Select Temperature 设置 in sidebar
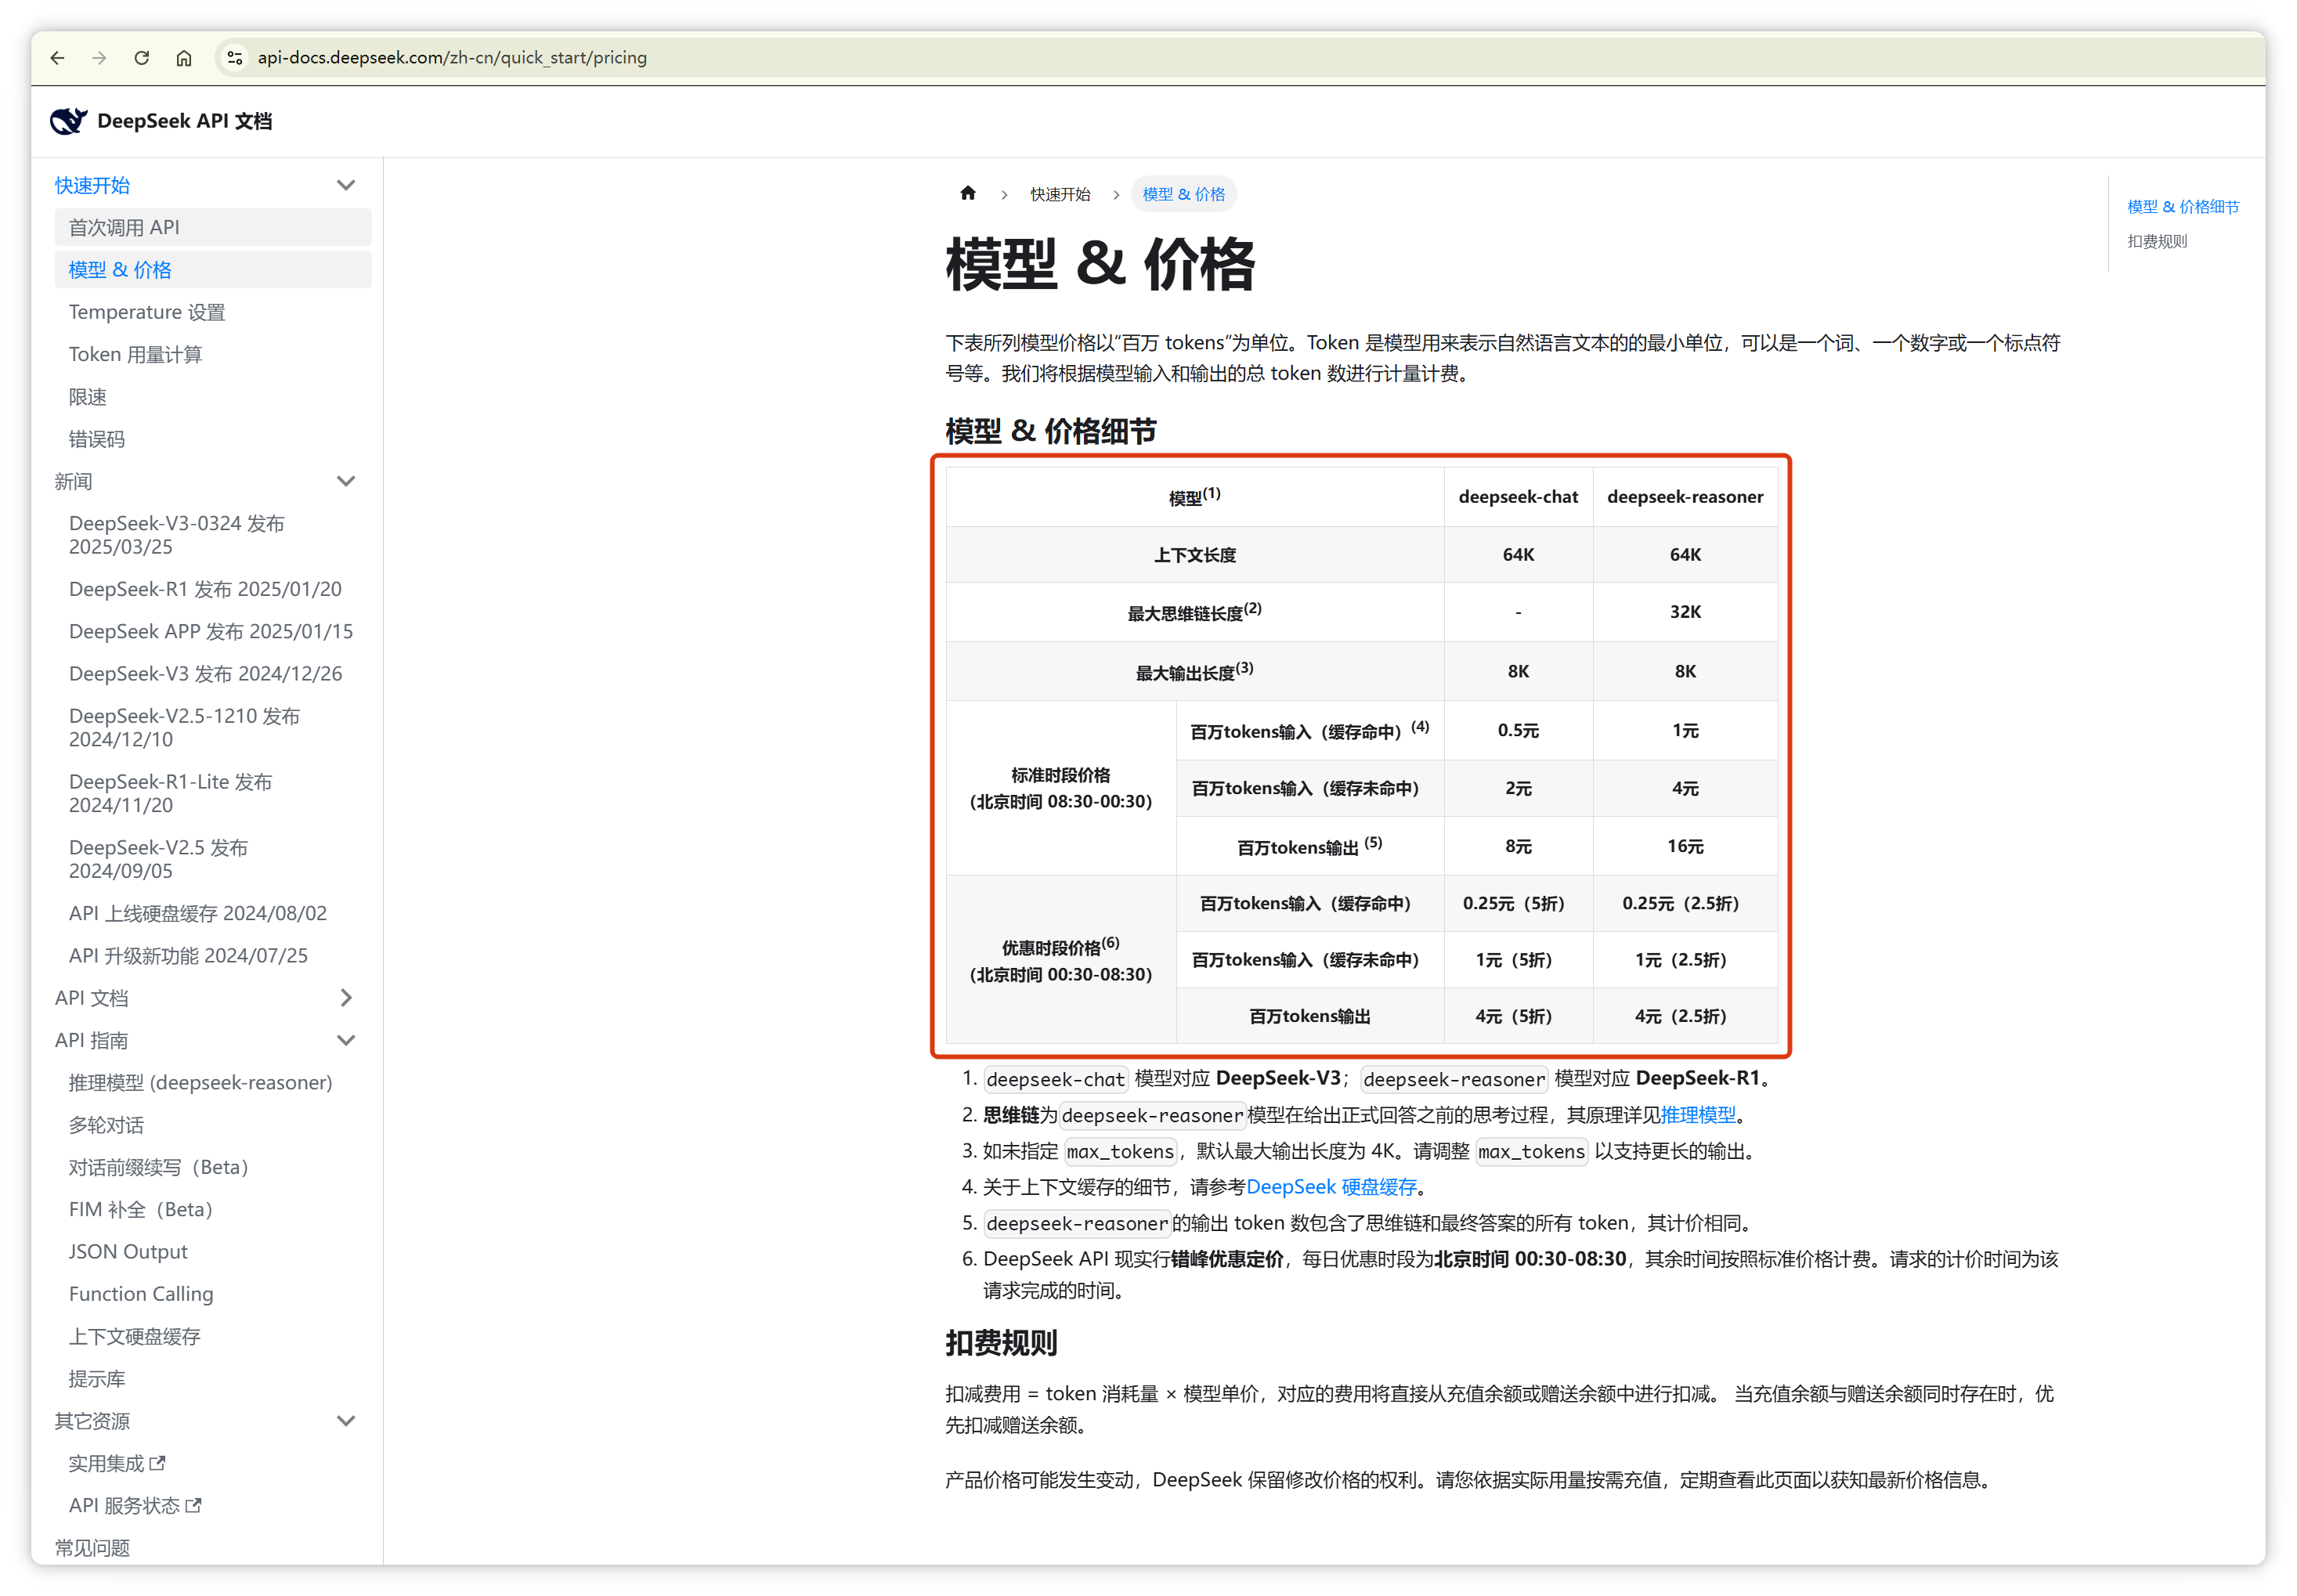Screen dimensions: 2297x1596 click(x=147, y=312)
